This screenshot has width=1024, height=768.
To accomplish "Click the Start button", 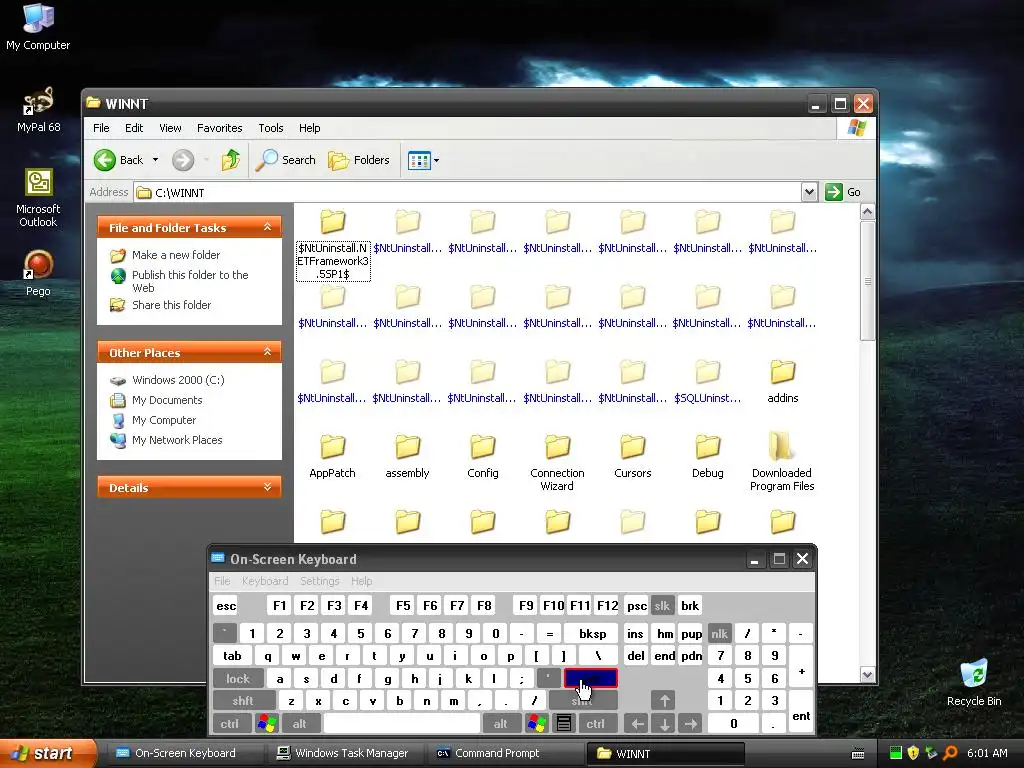I will [x=47, y=753].
